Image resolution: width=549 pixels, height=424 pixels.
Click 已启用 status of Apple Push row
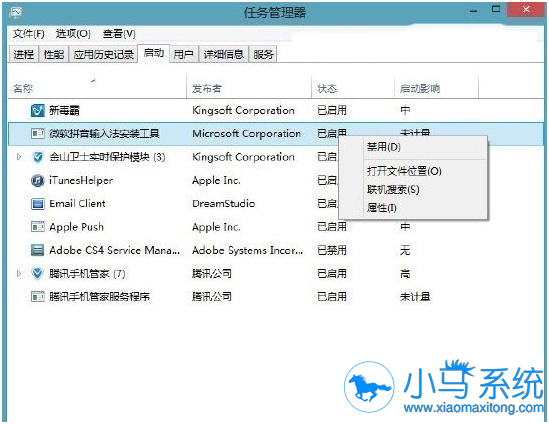click(x=332, y=227)
